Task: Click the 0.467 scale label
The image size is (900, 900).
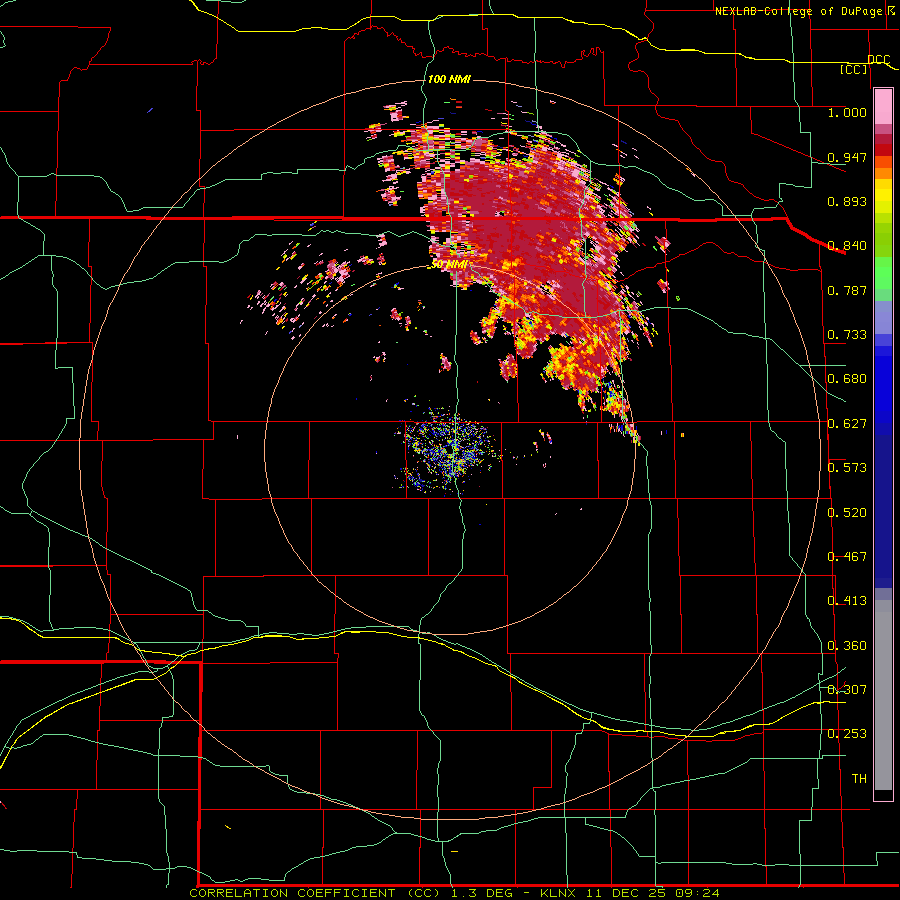Action: 847,557
